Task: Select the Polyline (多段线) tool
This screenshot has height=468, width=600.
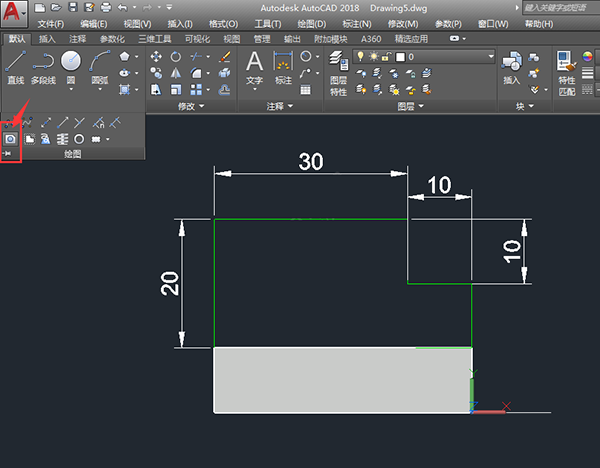Action: click(x=43, y=67)
